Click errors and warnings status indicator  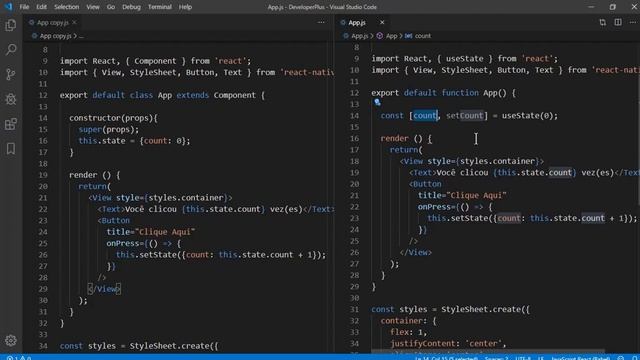click(x=19, y=358)
